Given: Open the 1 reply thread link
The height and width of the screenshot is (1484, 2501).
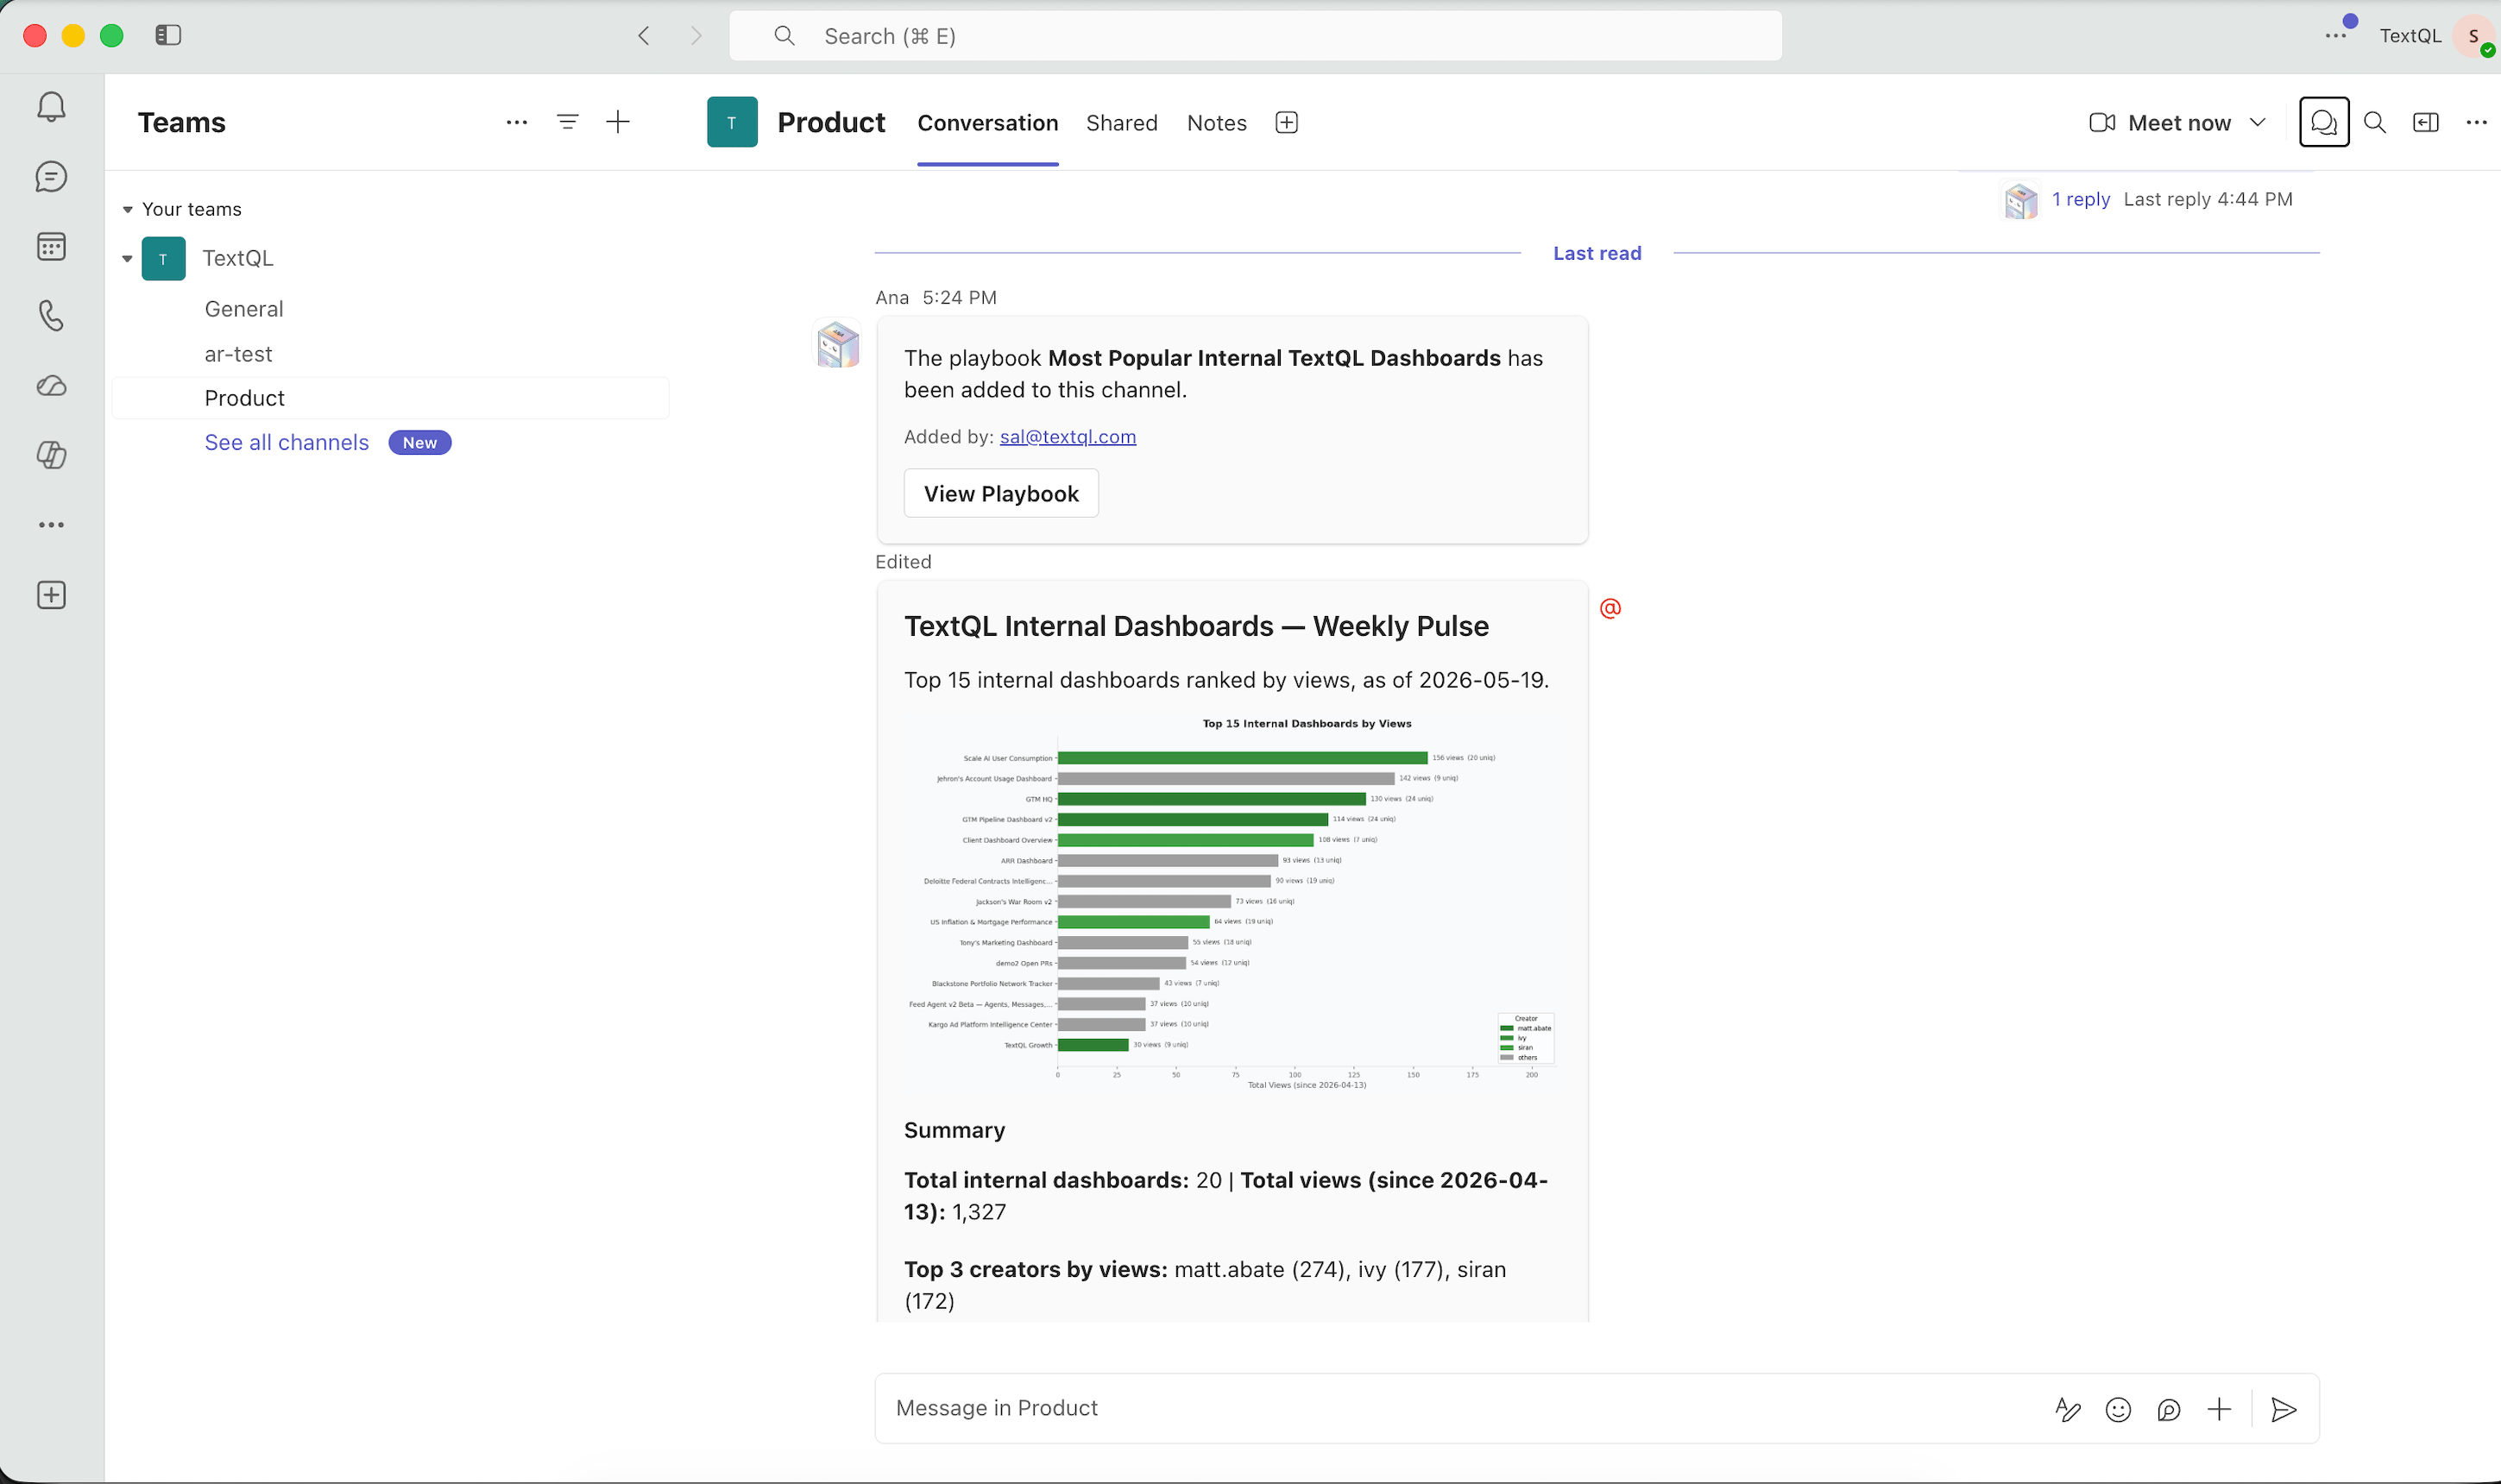Looking at the screenshot, I should pos(2080,199).
